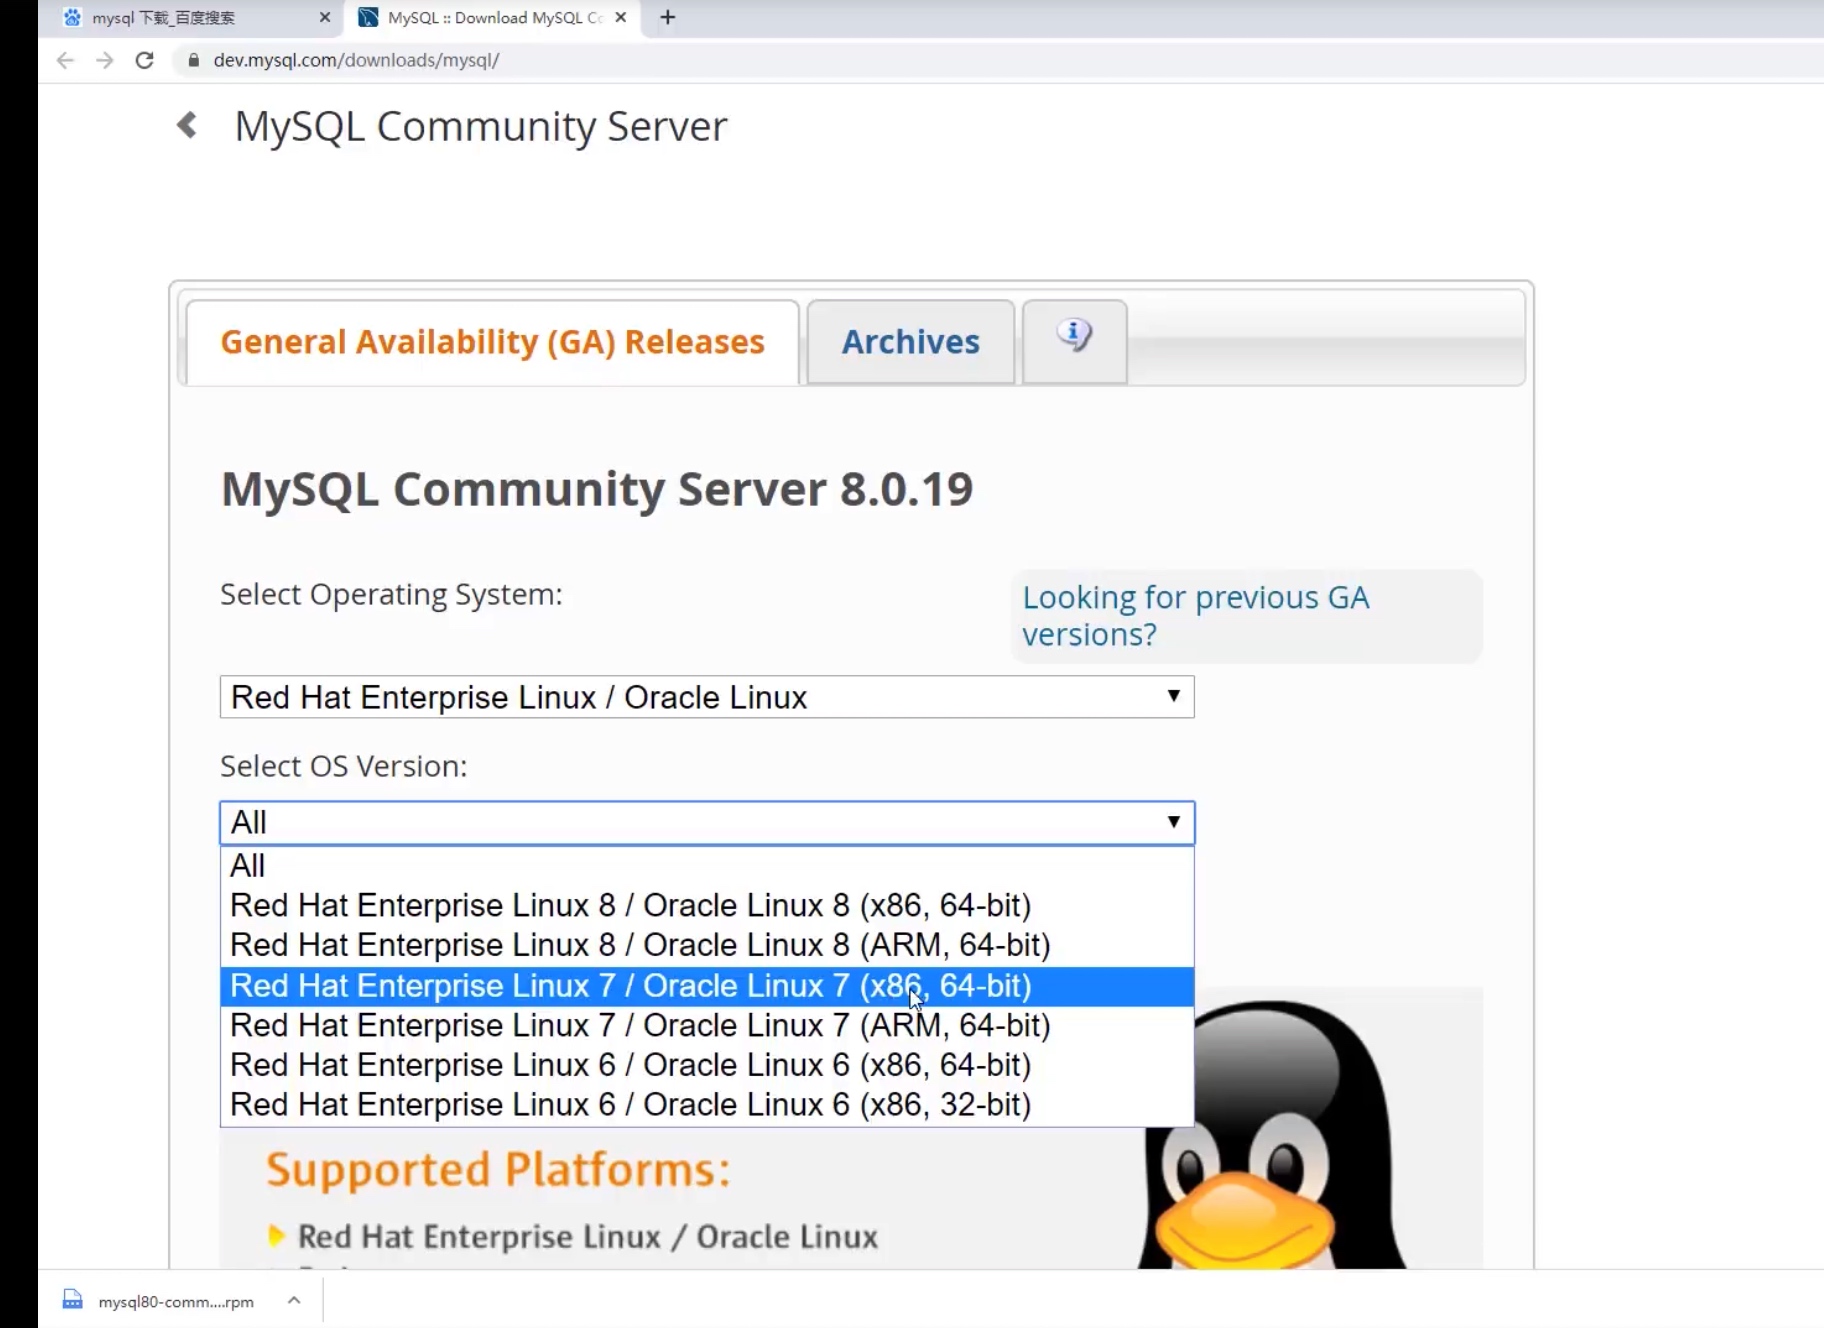
Task: Close the Baidu mysql search tab
Action: [324, 17]
